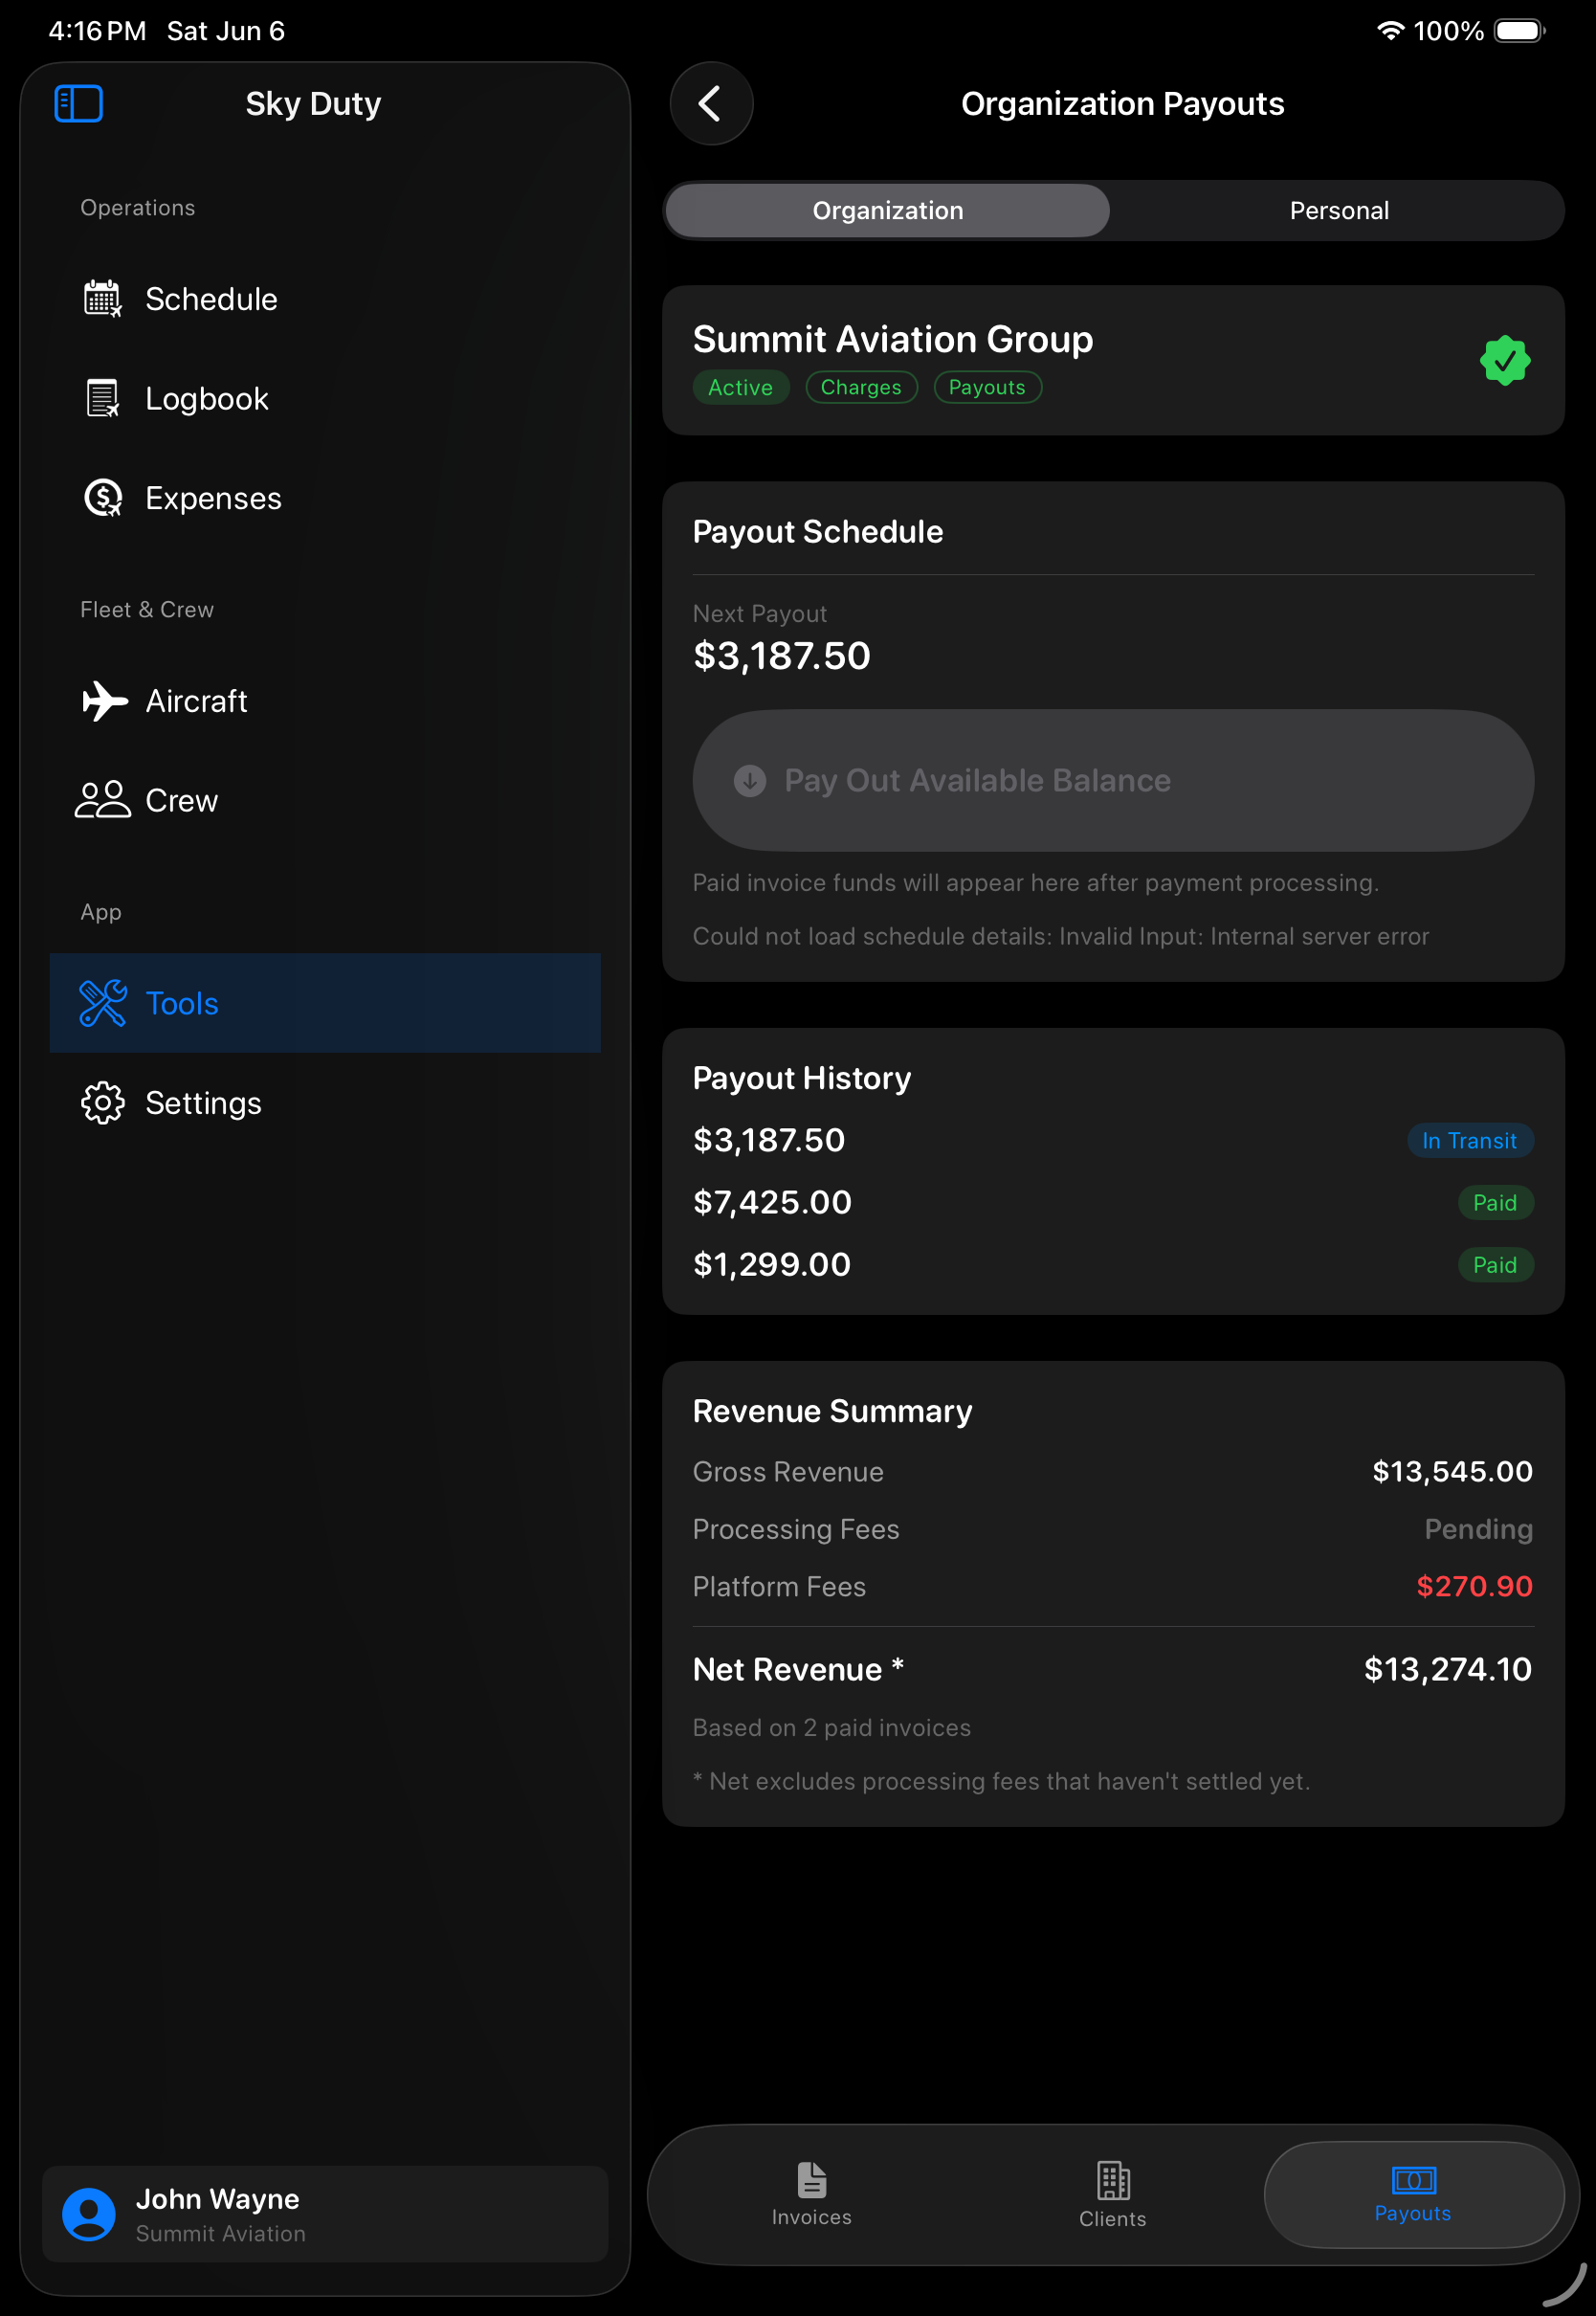Click the Aircraft airplane icon
The width and height of the screenshot is (1596, 2316).
click(104, 701)
